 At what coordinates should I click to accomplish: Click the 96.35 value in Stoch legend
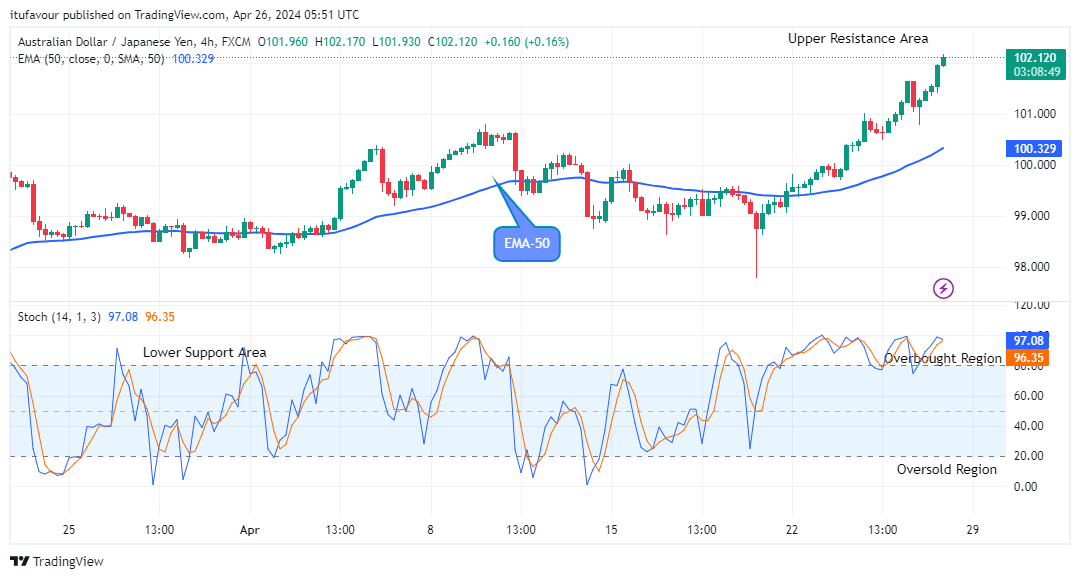click(160, 317)
